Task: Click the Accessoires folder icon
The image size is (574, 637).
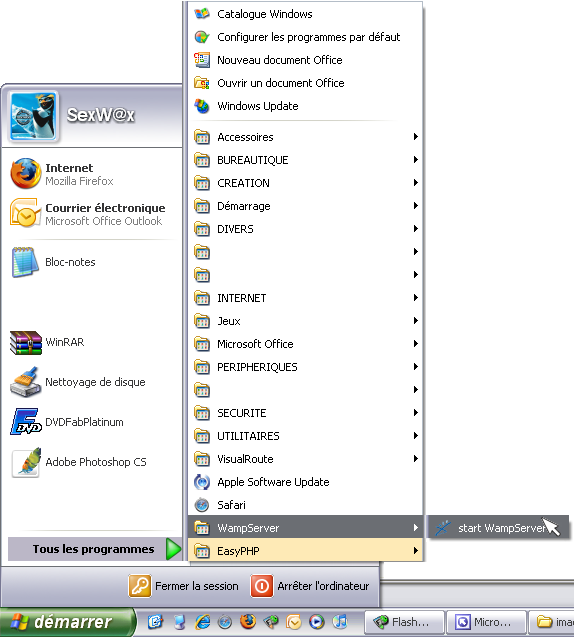Action: coord(202,137)
